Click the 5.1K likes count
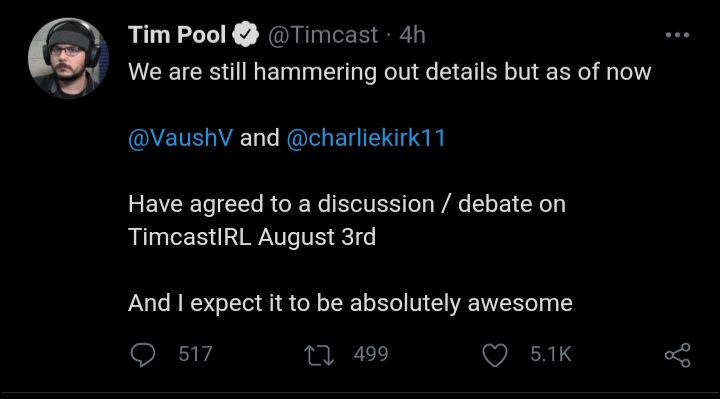The height and width of the screenshot is (399, 720). [551, 354]
